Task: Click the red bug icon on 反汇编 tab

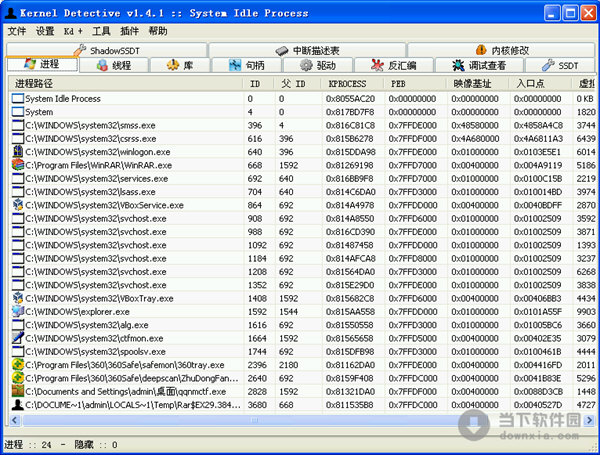Action: 377,65
